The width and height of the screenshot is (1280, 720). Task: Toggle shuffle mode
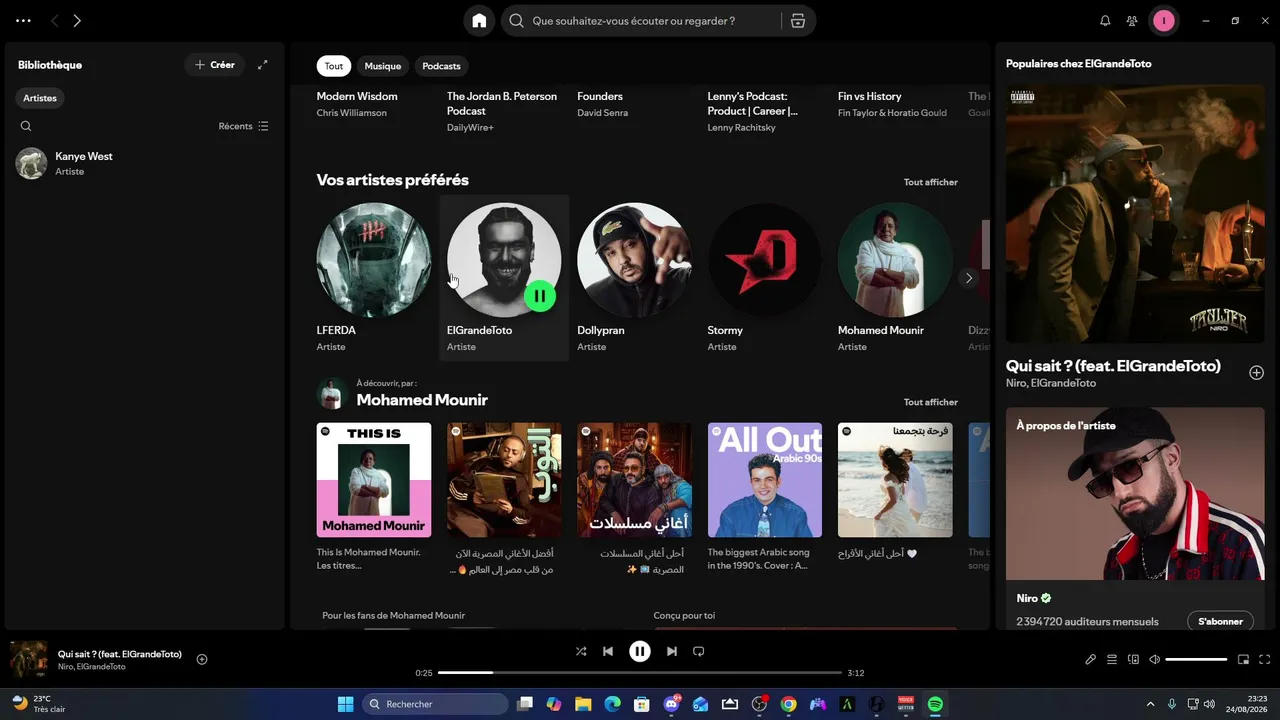tap(581, 651)
